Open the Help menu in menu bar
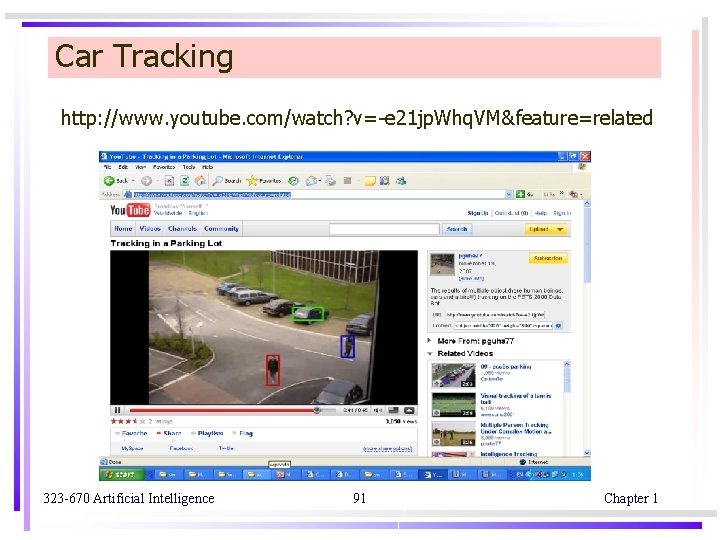The width and height of the screenshot is (720, 540). pos(208,167)
